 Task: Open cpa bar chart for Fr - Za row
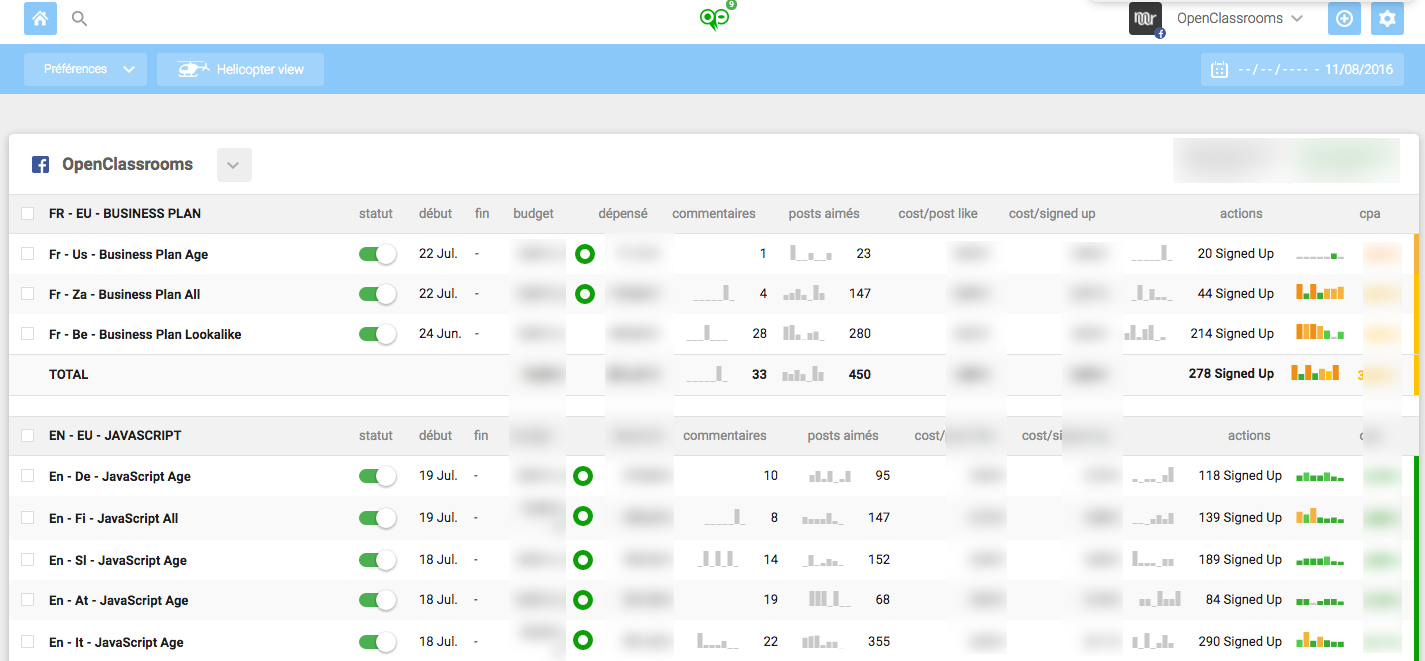(1320, 292)
